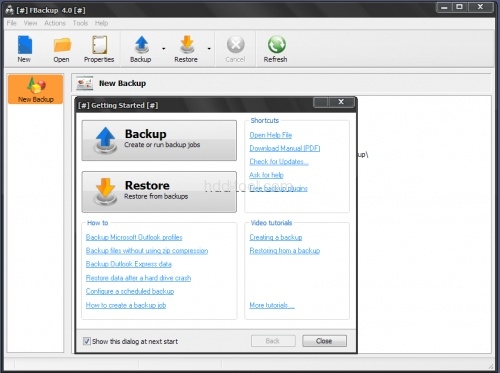The height and width of the screenshot is (373, 500).
Task: Click the large Backup button in Getting Started
Action: click(x=159, y=140)
